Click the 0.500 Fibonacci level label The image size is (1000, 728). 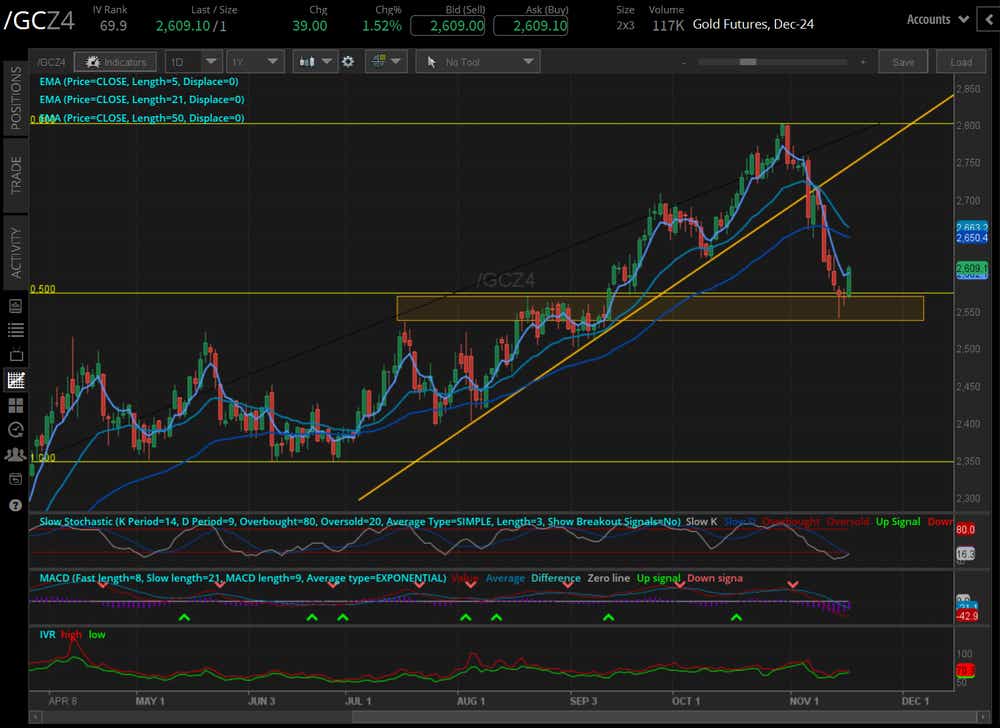point(43,289)
